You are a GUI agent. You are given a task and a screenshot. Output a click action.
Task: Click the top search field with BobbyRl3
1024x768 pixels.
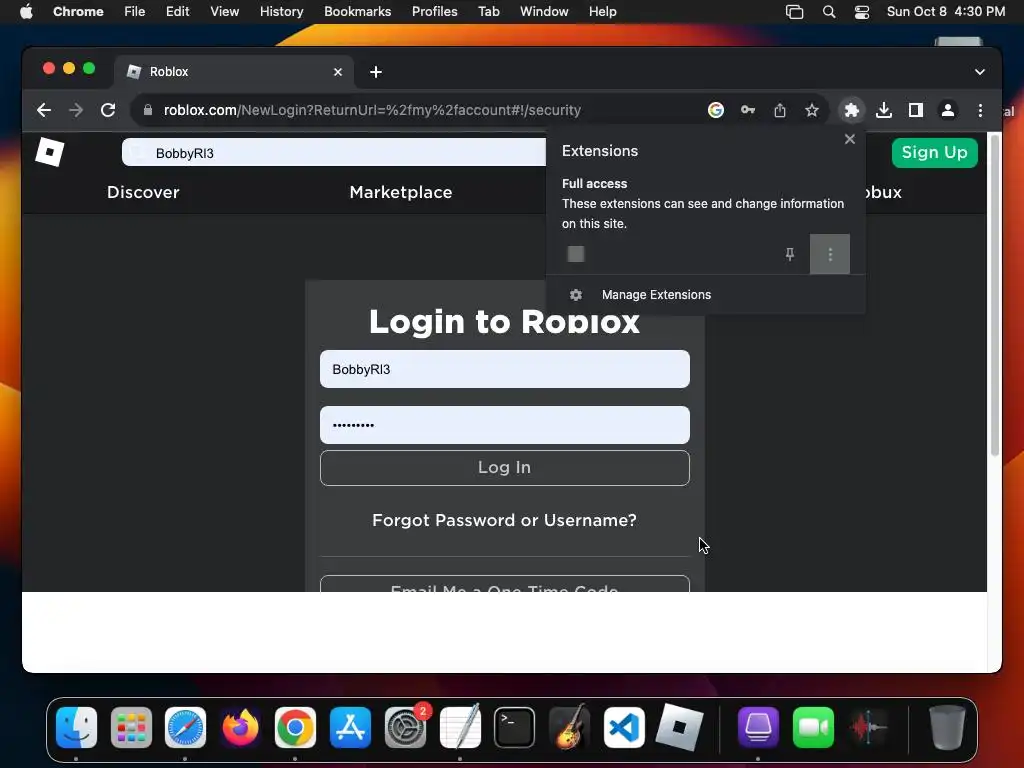point(334,153)
